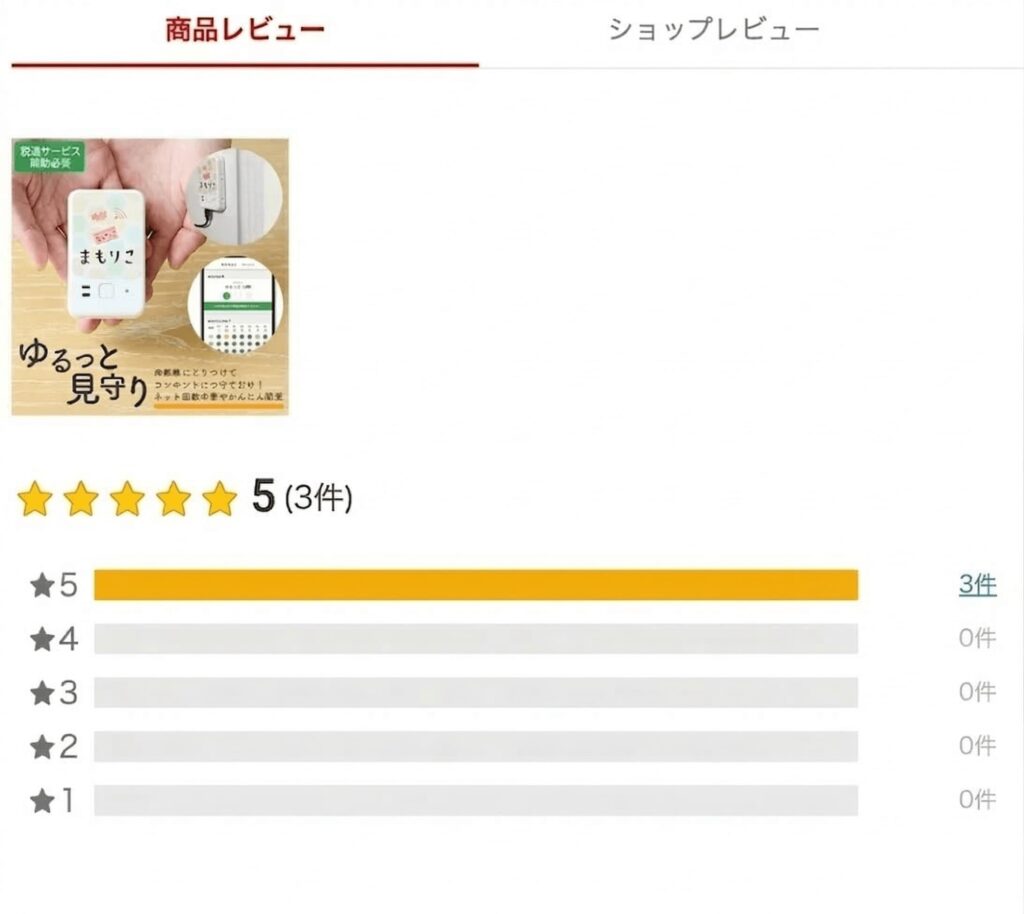Screen dimensions: 1024x914
Task: Open the 3件 reviews link
Action: coord(977,585)
